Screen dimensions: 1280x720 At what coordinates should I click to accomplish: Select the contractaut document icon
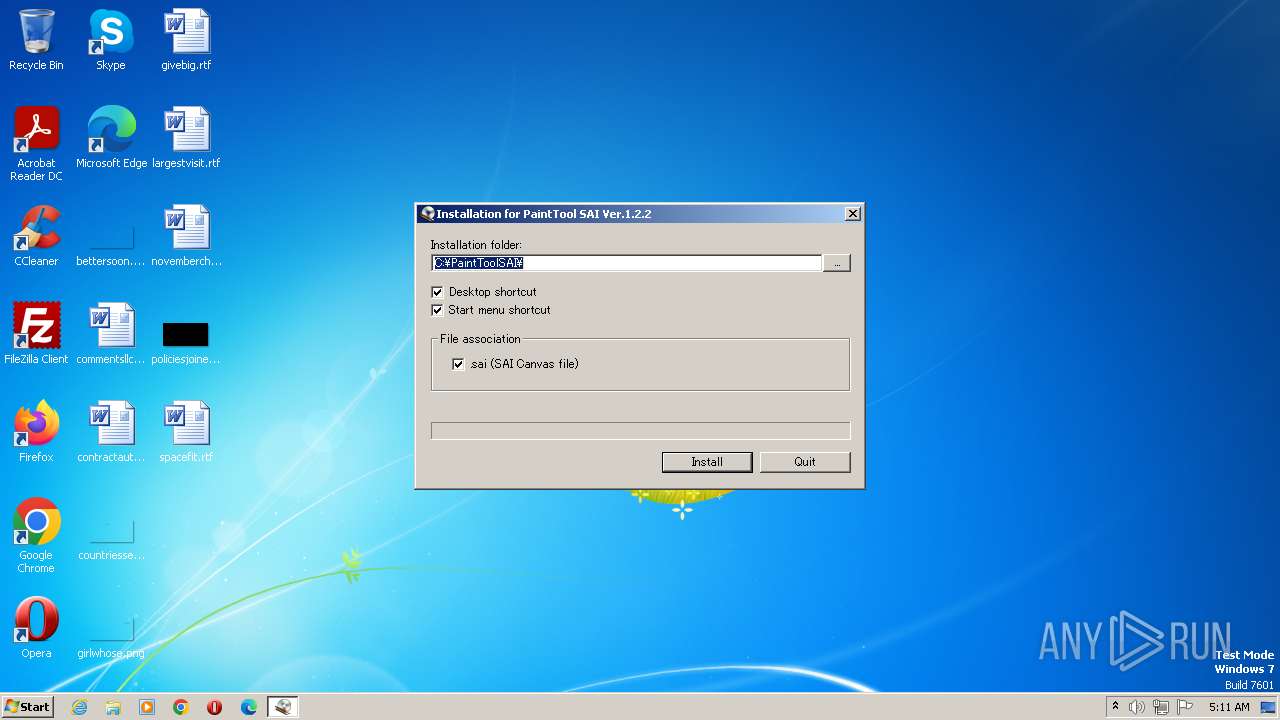click(x=111, y=432)
